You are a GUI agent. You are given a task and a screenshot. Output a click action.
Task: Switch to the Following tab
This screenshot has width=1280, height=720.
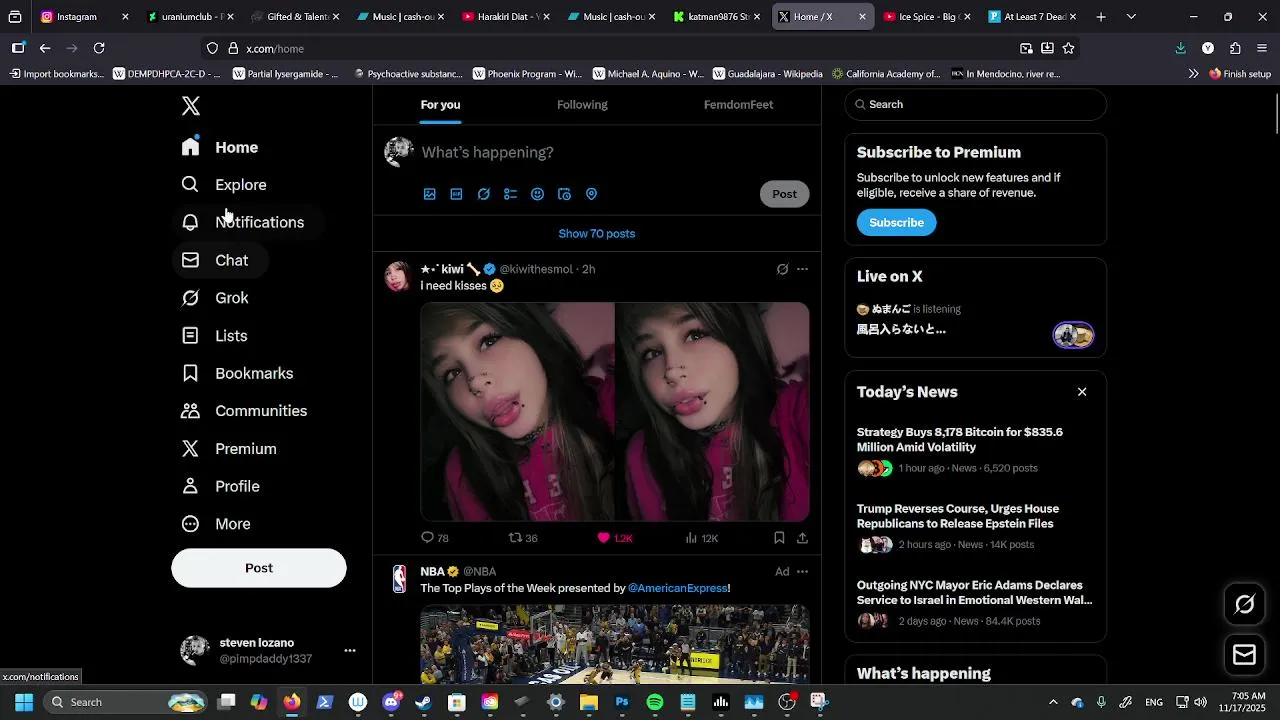tap(582, 105)
